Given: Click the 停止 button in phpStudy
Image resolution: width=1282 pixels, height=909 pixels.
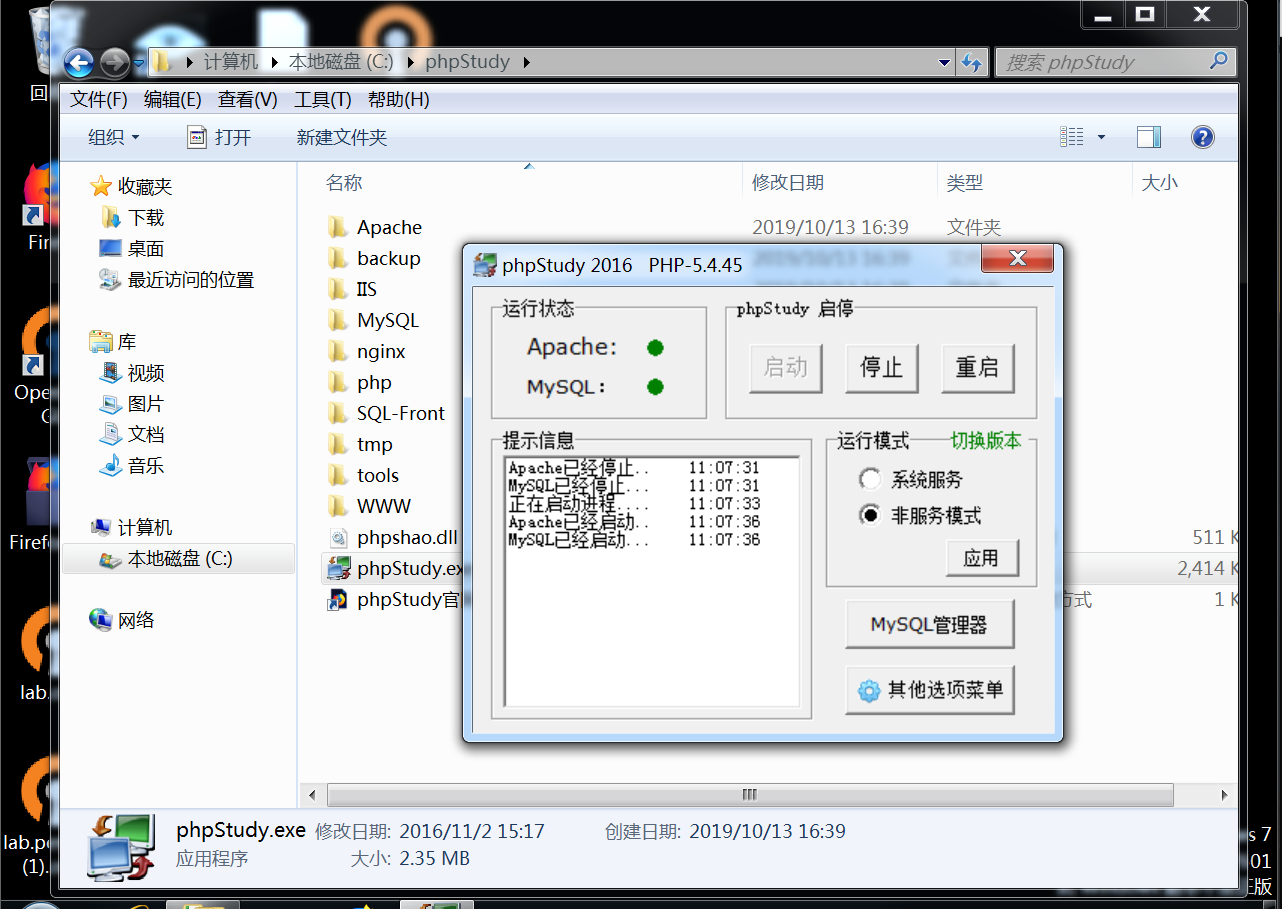Looking at the screenshot, I should (881, 367).
